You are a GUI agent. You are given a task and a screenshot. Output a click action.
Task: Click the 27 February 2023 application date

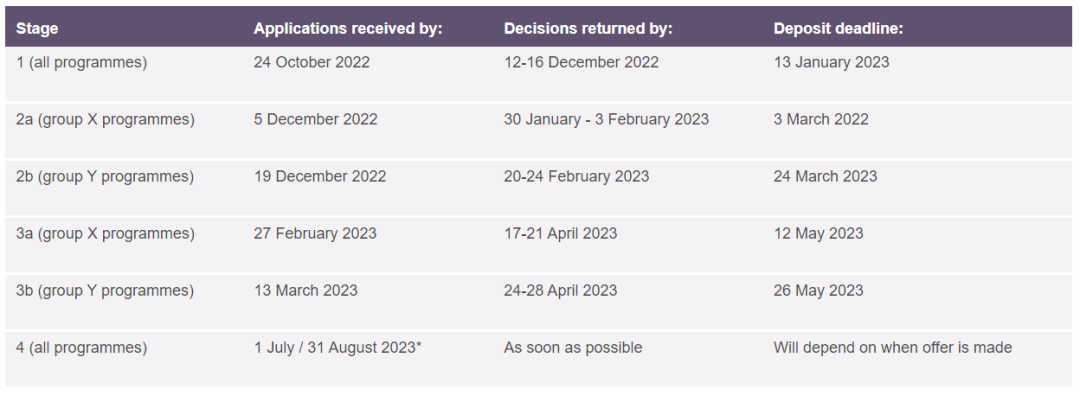point(315,234)
